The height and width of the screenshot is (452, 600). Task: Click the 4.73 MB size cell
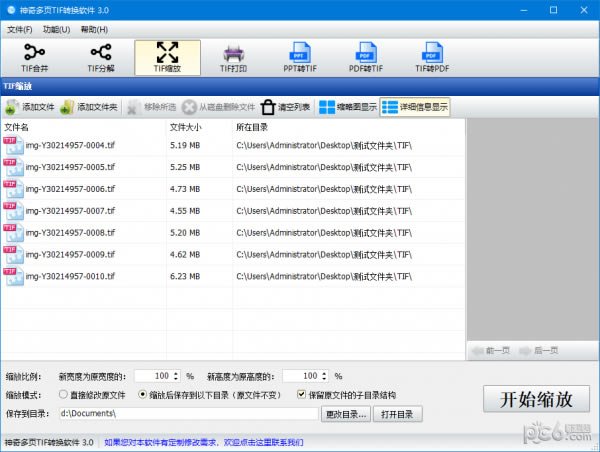coord(185,189)
